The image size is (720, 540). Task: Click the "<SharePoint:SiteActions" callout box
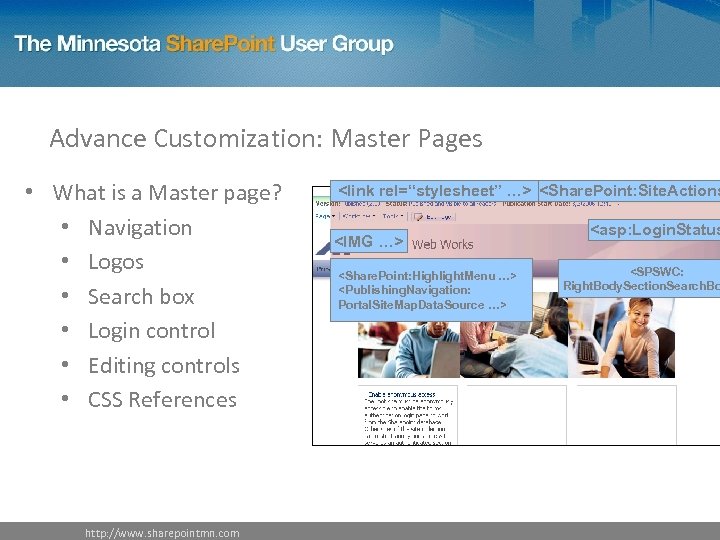(629, 191)
